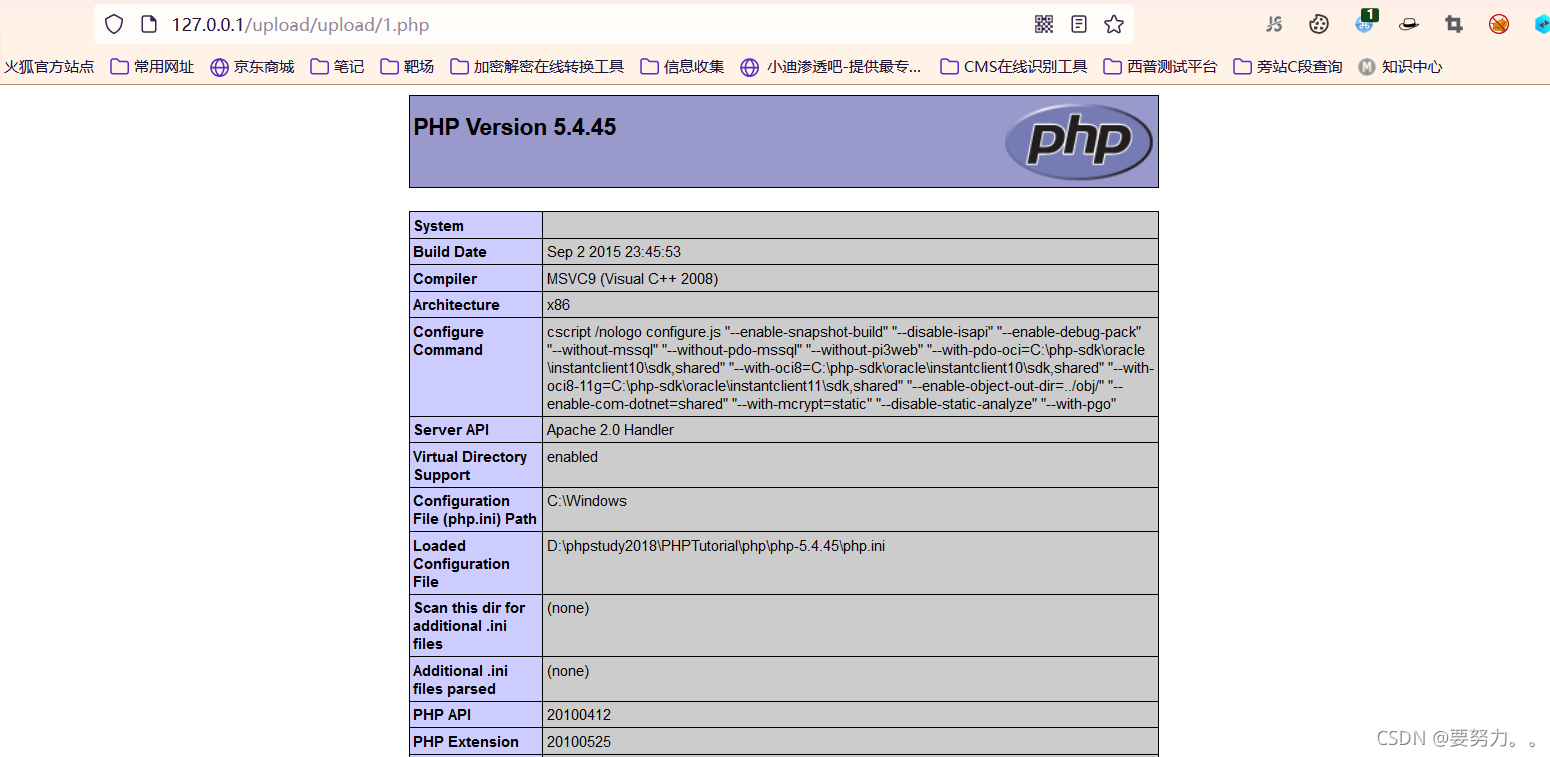Click the System row label
This screenshot has height=757, width=1550.
click(476, 225)
